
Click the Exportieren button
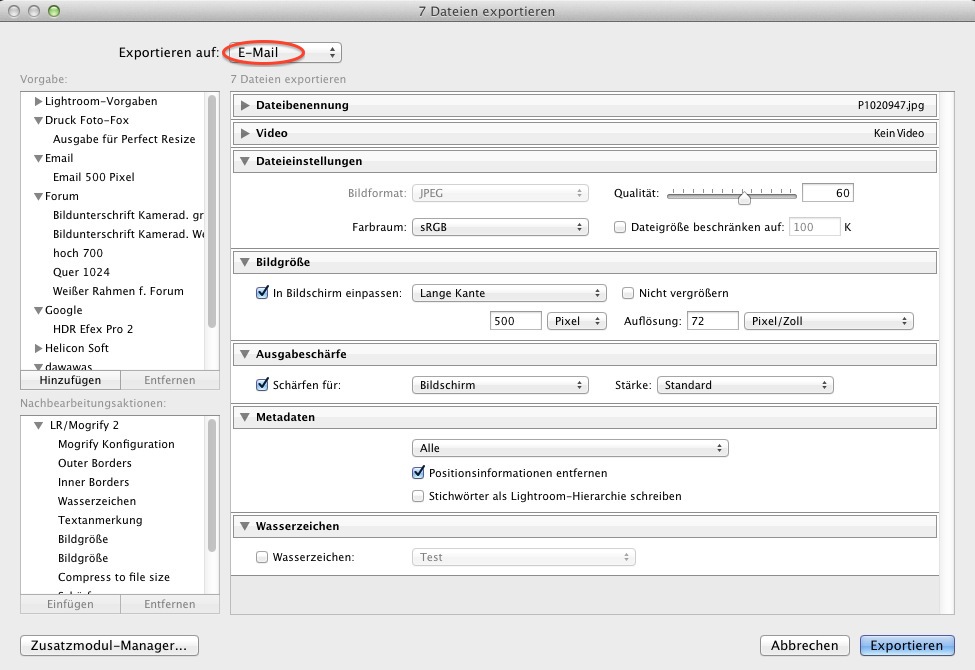906,646
